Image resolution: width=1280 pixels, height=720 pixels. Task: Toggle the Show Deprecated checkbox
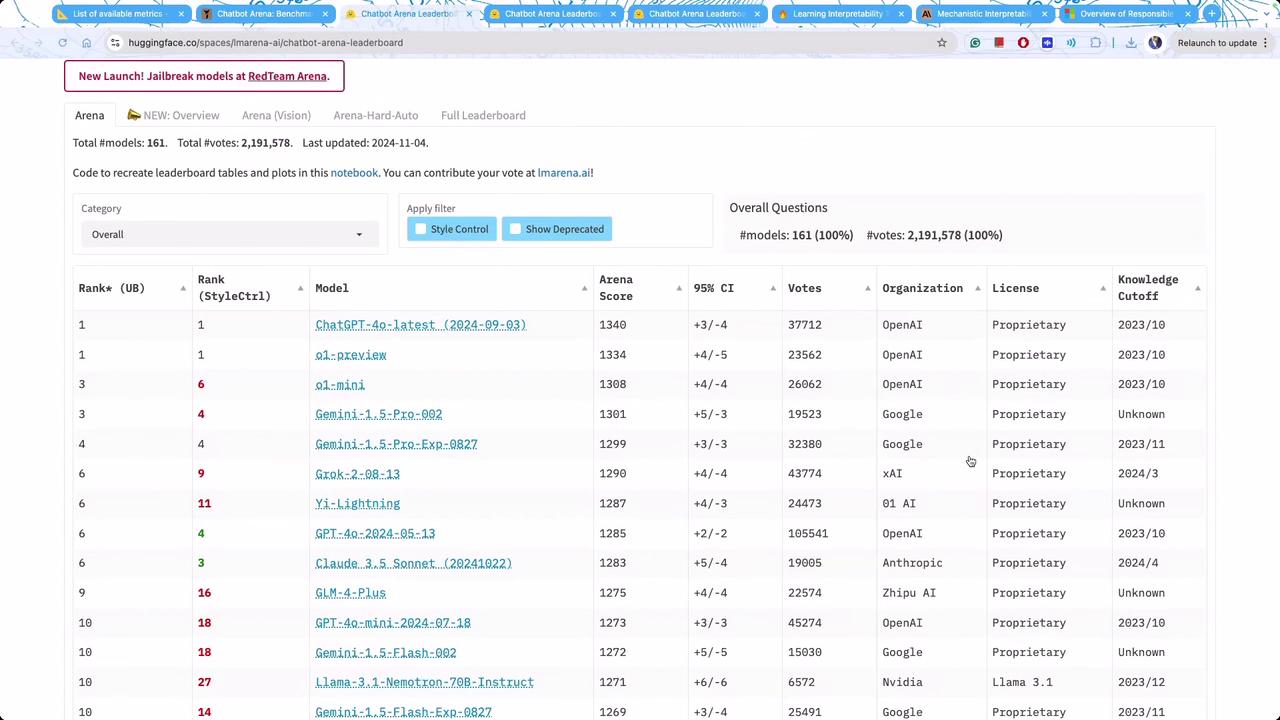coord(516,229)
